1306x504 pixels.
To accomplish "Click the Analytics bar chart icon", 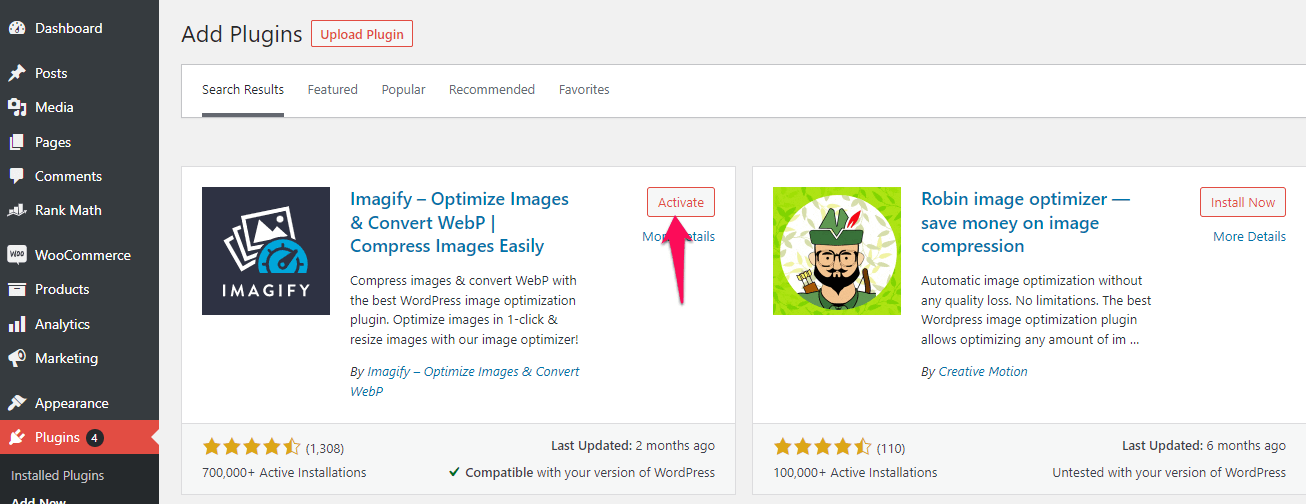I will [x=17, y=324].
